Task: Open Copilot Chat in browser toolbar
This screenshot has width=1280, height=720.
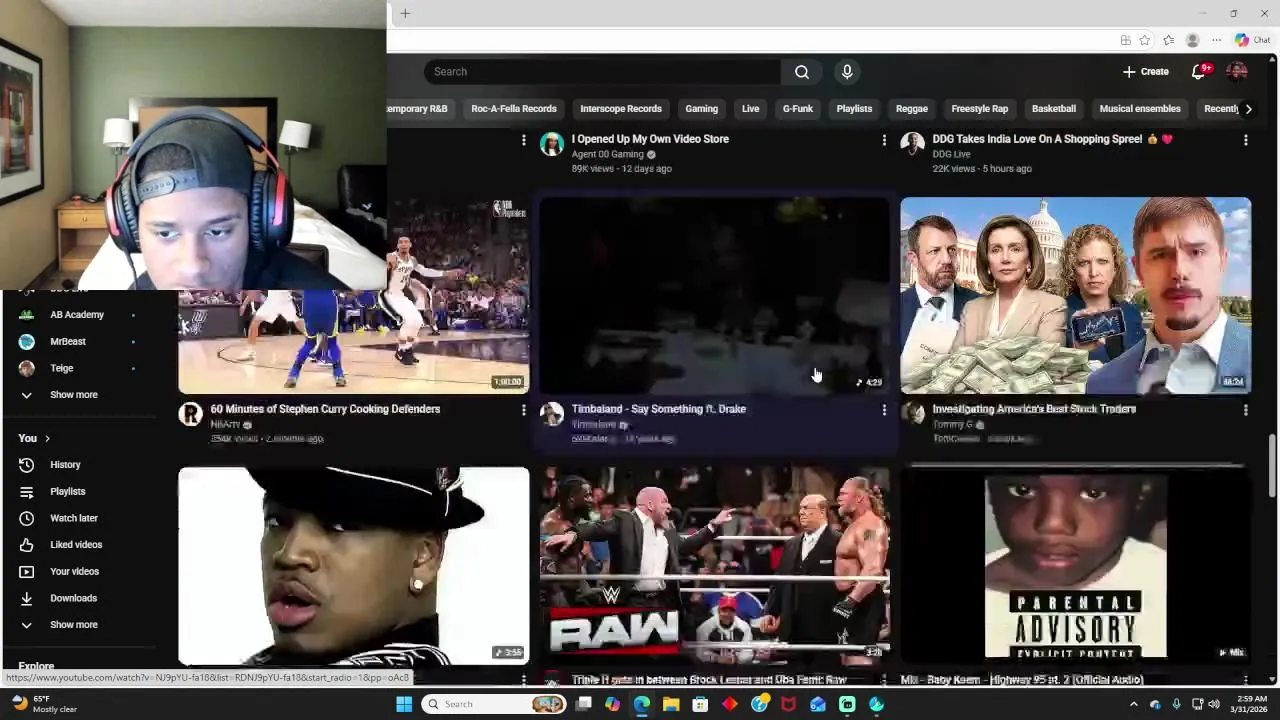Action: pyautogui.click(x=1252, y=40)
